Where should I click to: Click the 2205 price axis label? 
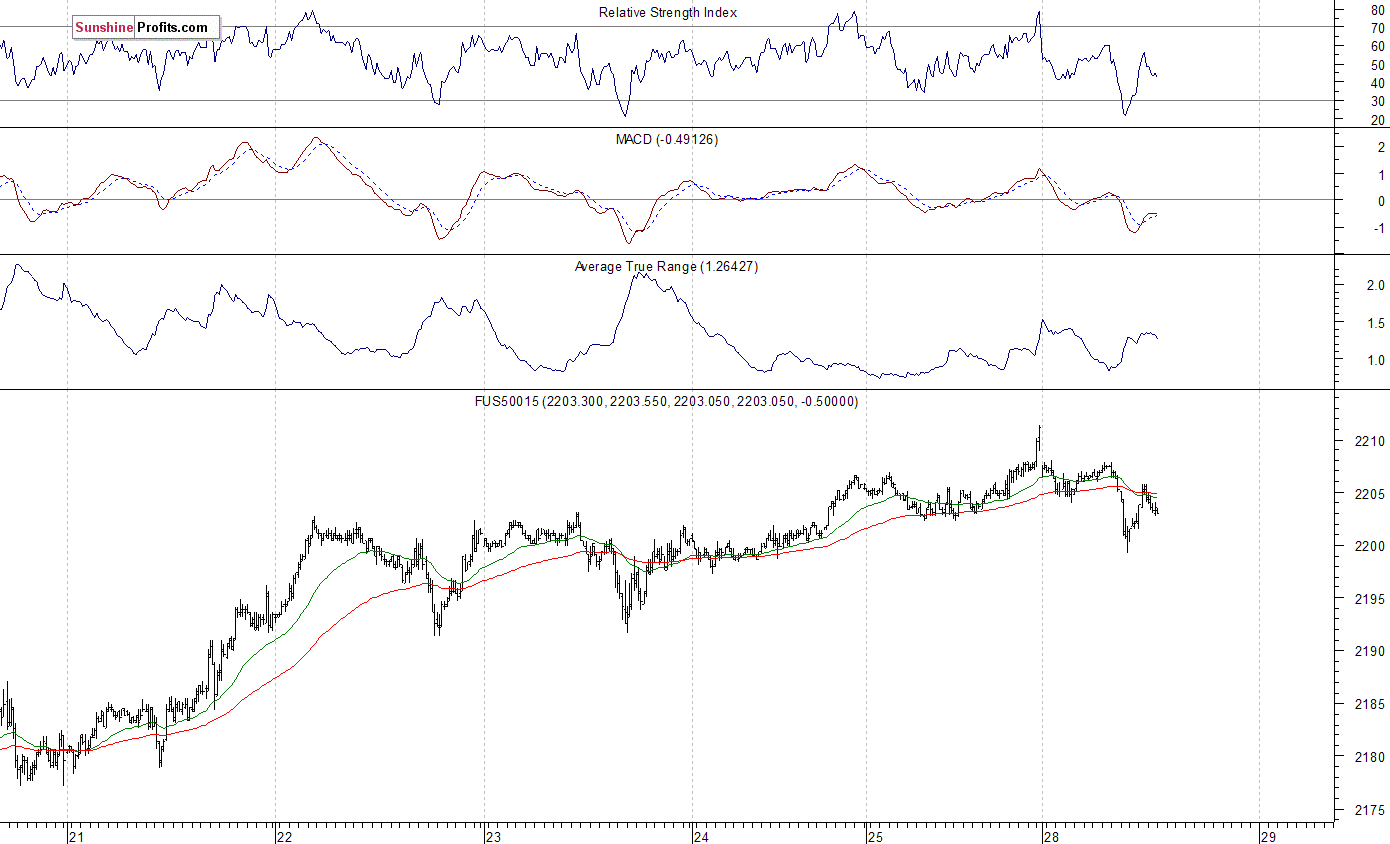1369,494
